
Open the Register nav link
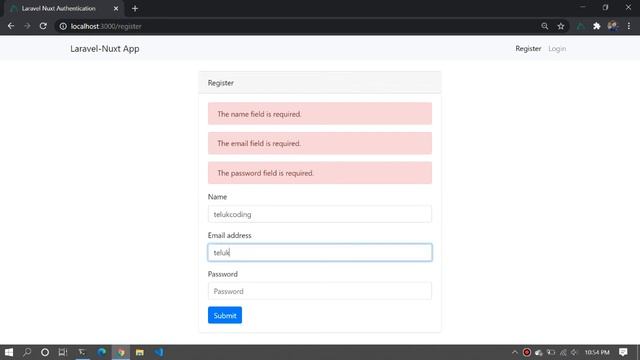[x=528, y=49]
